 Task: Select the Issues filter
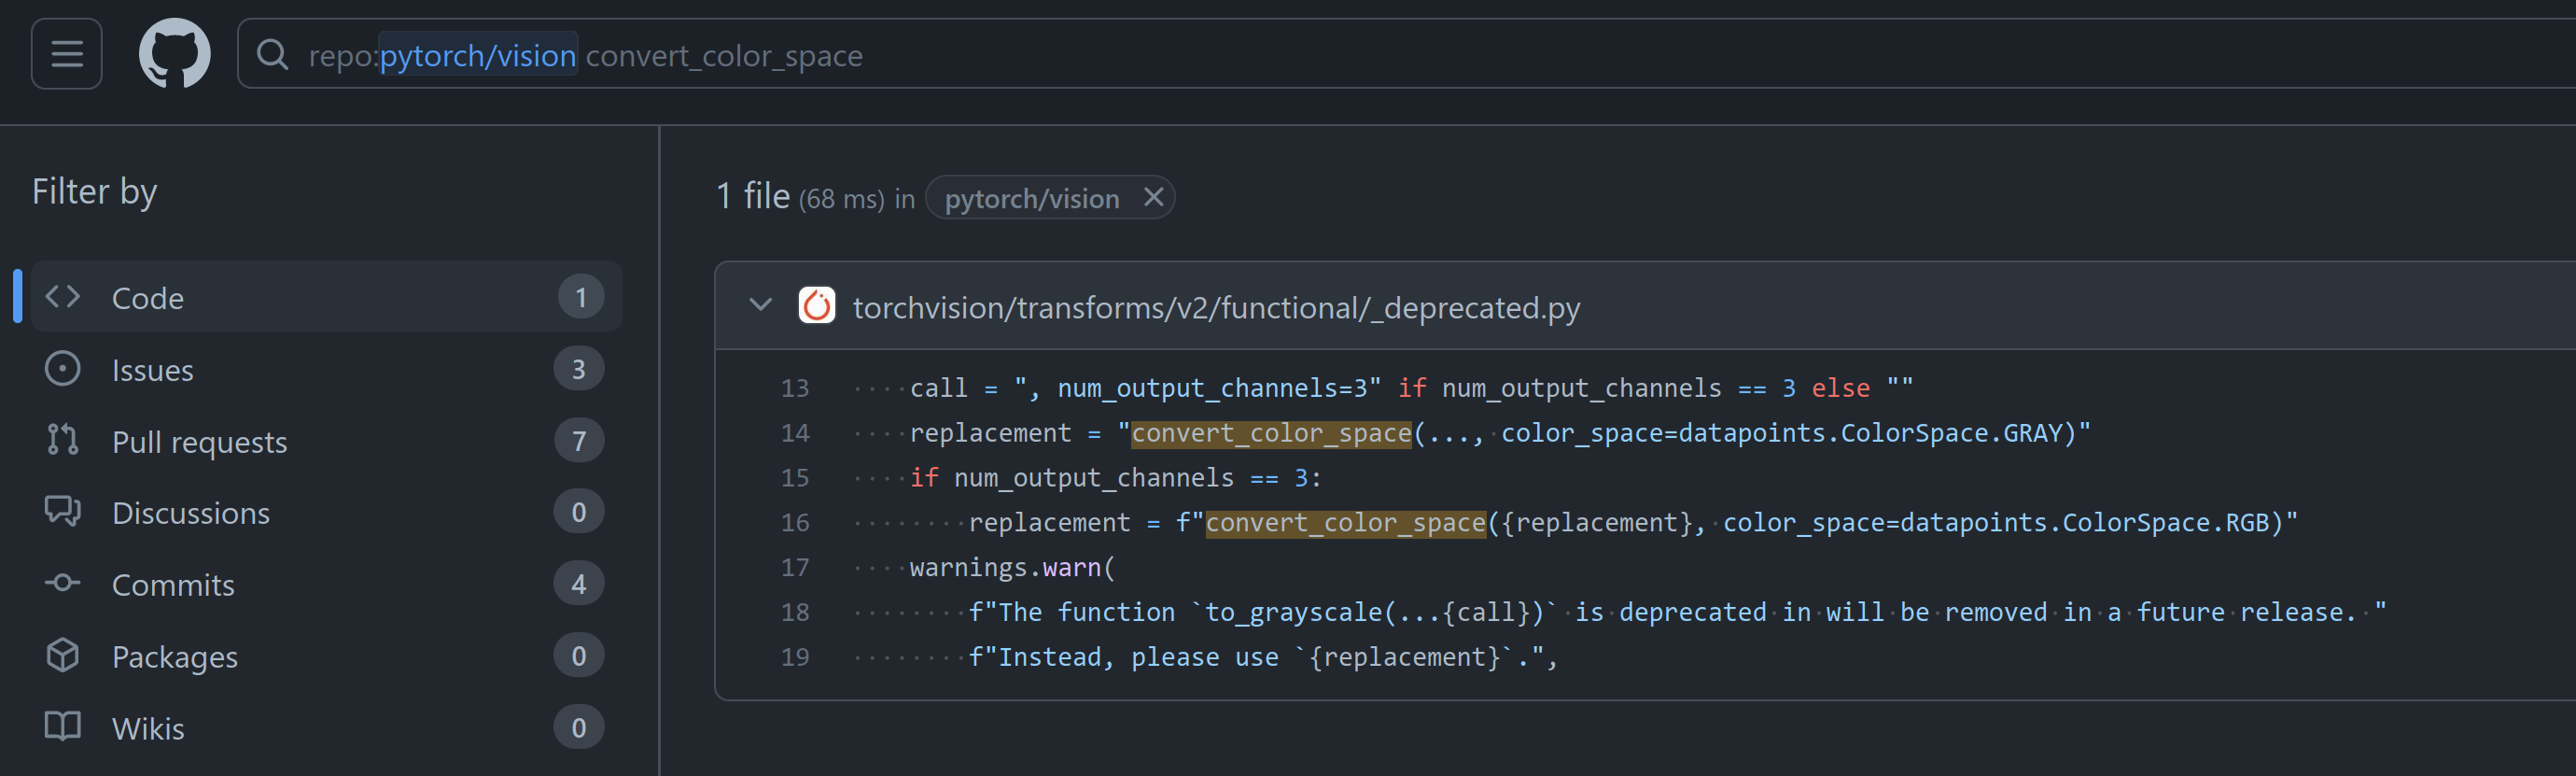coord(327,369)
